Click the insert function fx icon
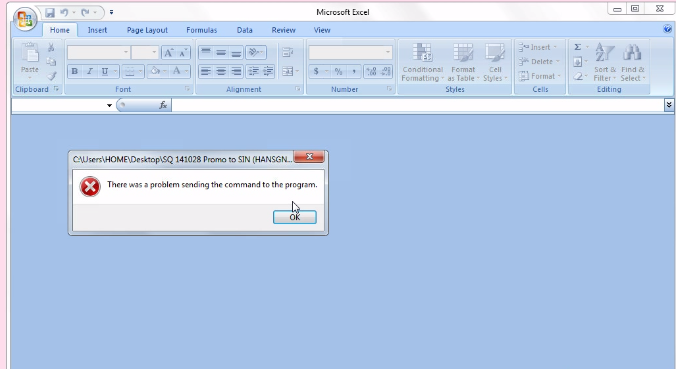The width and height of the screenshot is (676, 369). (x=163, y=105)
